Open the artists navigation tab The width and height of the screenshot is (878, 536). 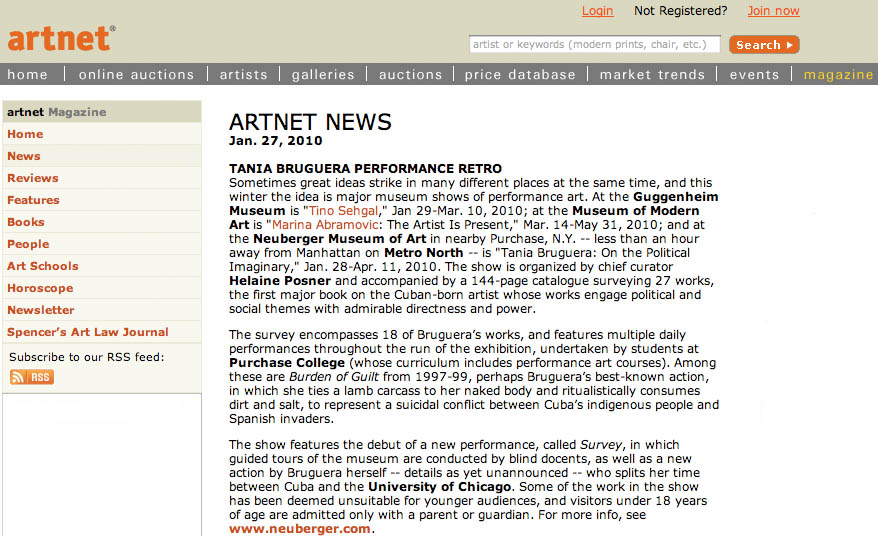[244, 75]
